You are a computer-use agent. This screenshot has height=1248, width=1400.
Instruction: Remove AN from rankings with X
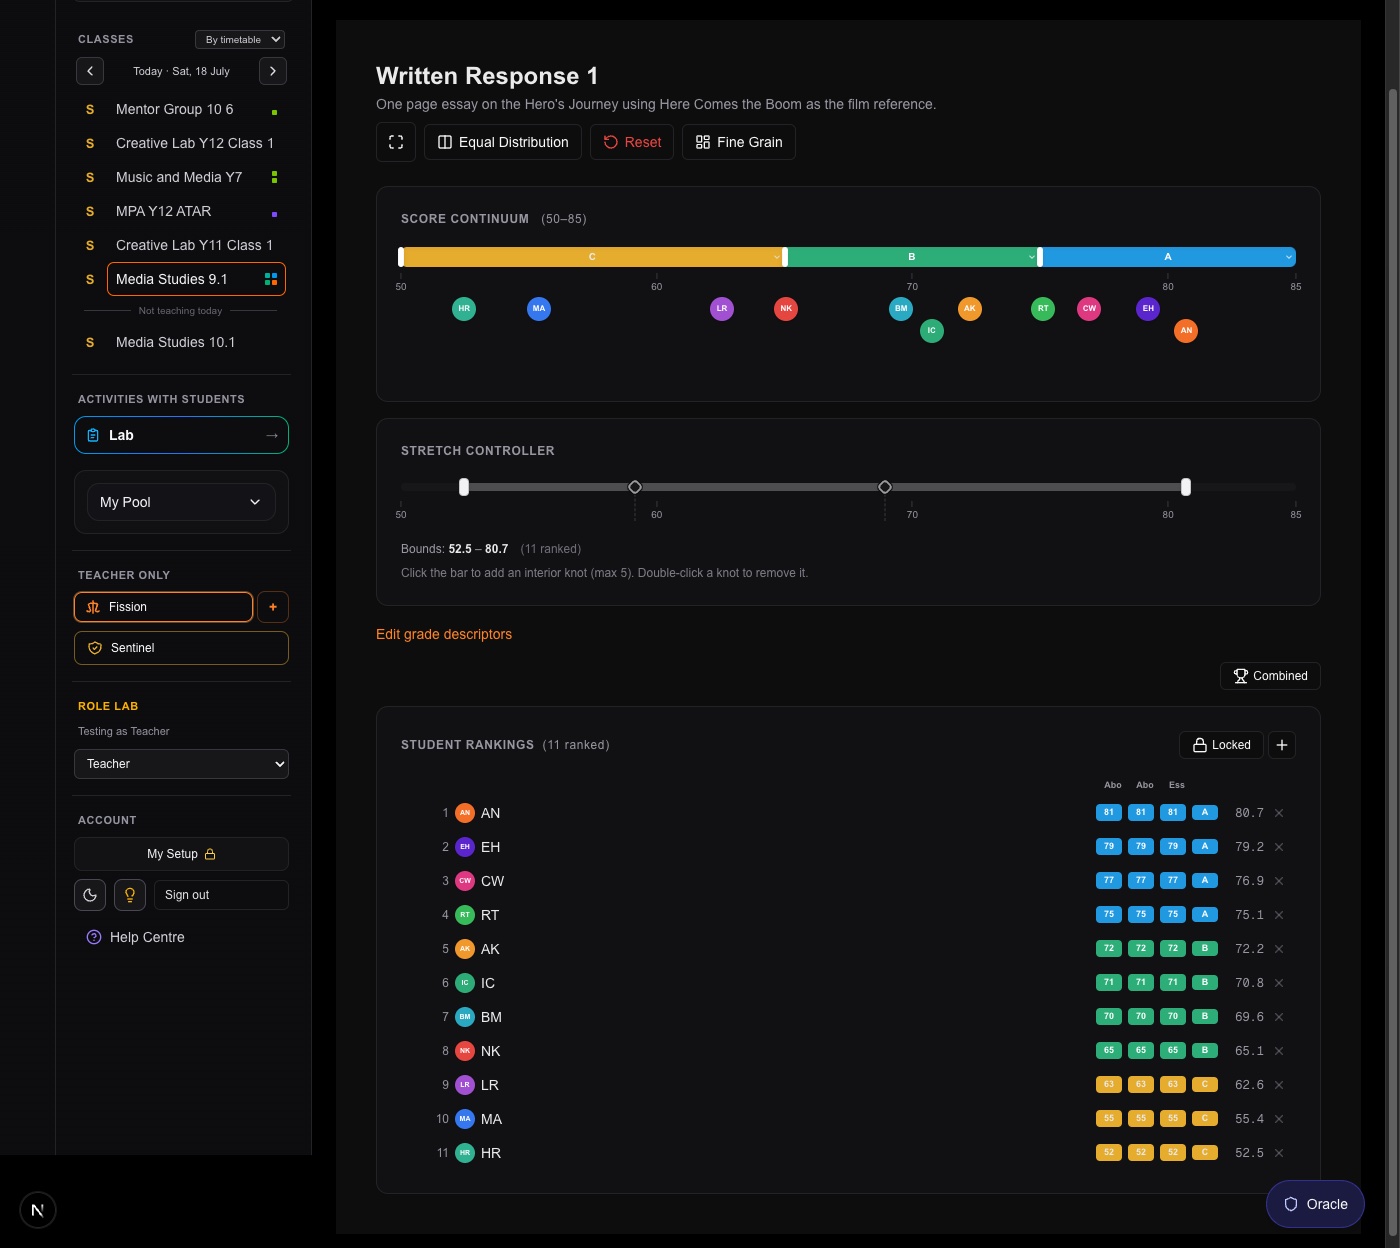1279,813
